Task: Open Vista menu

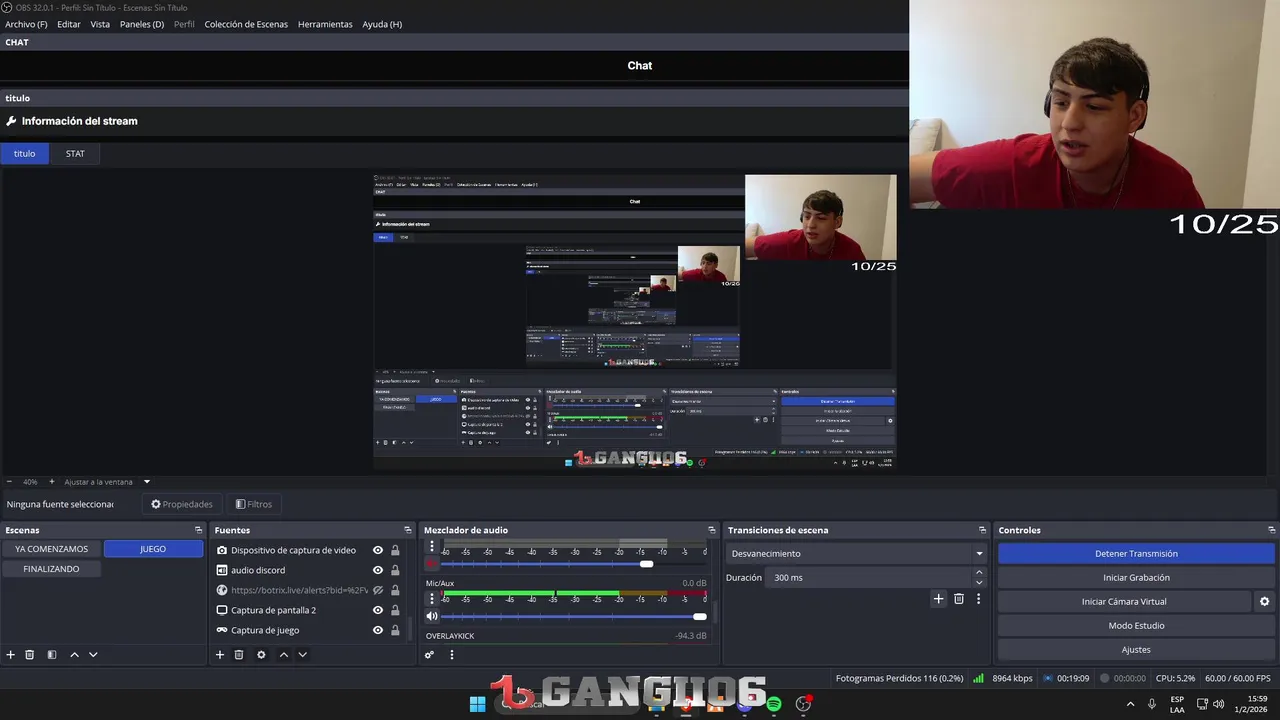Action: click(100, 24)
